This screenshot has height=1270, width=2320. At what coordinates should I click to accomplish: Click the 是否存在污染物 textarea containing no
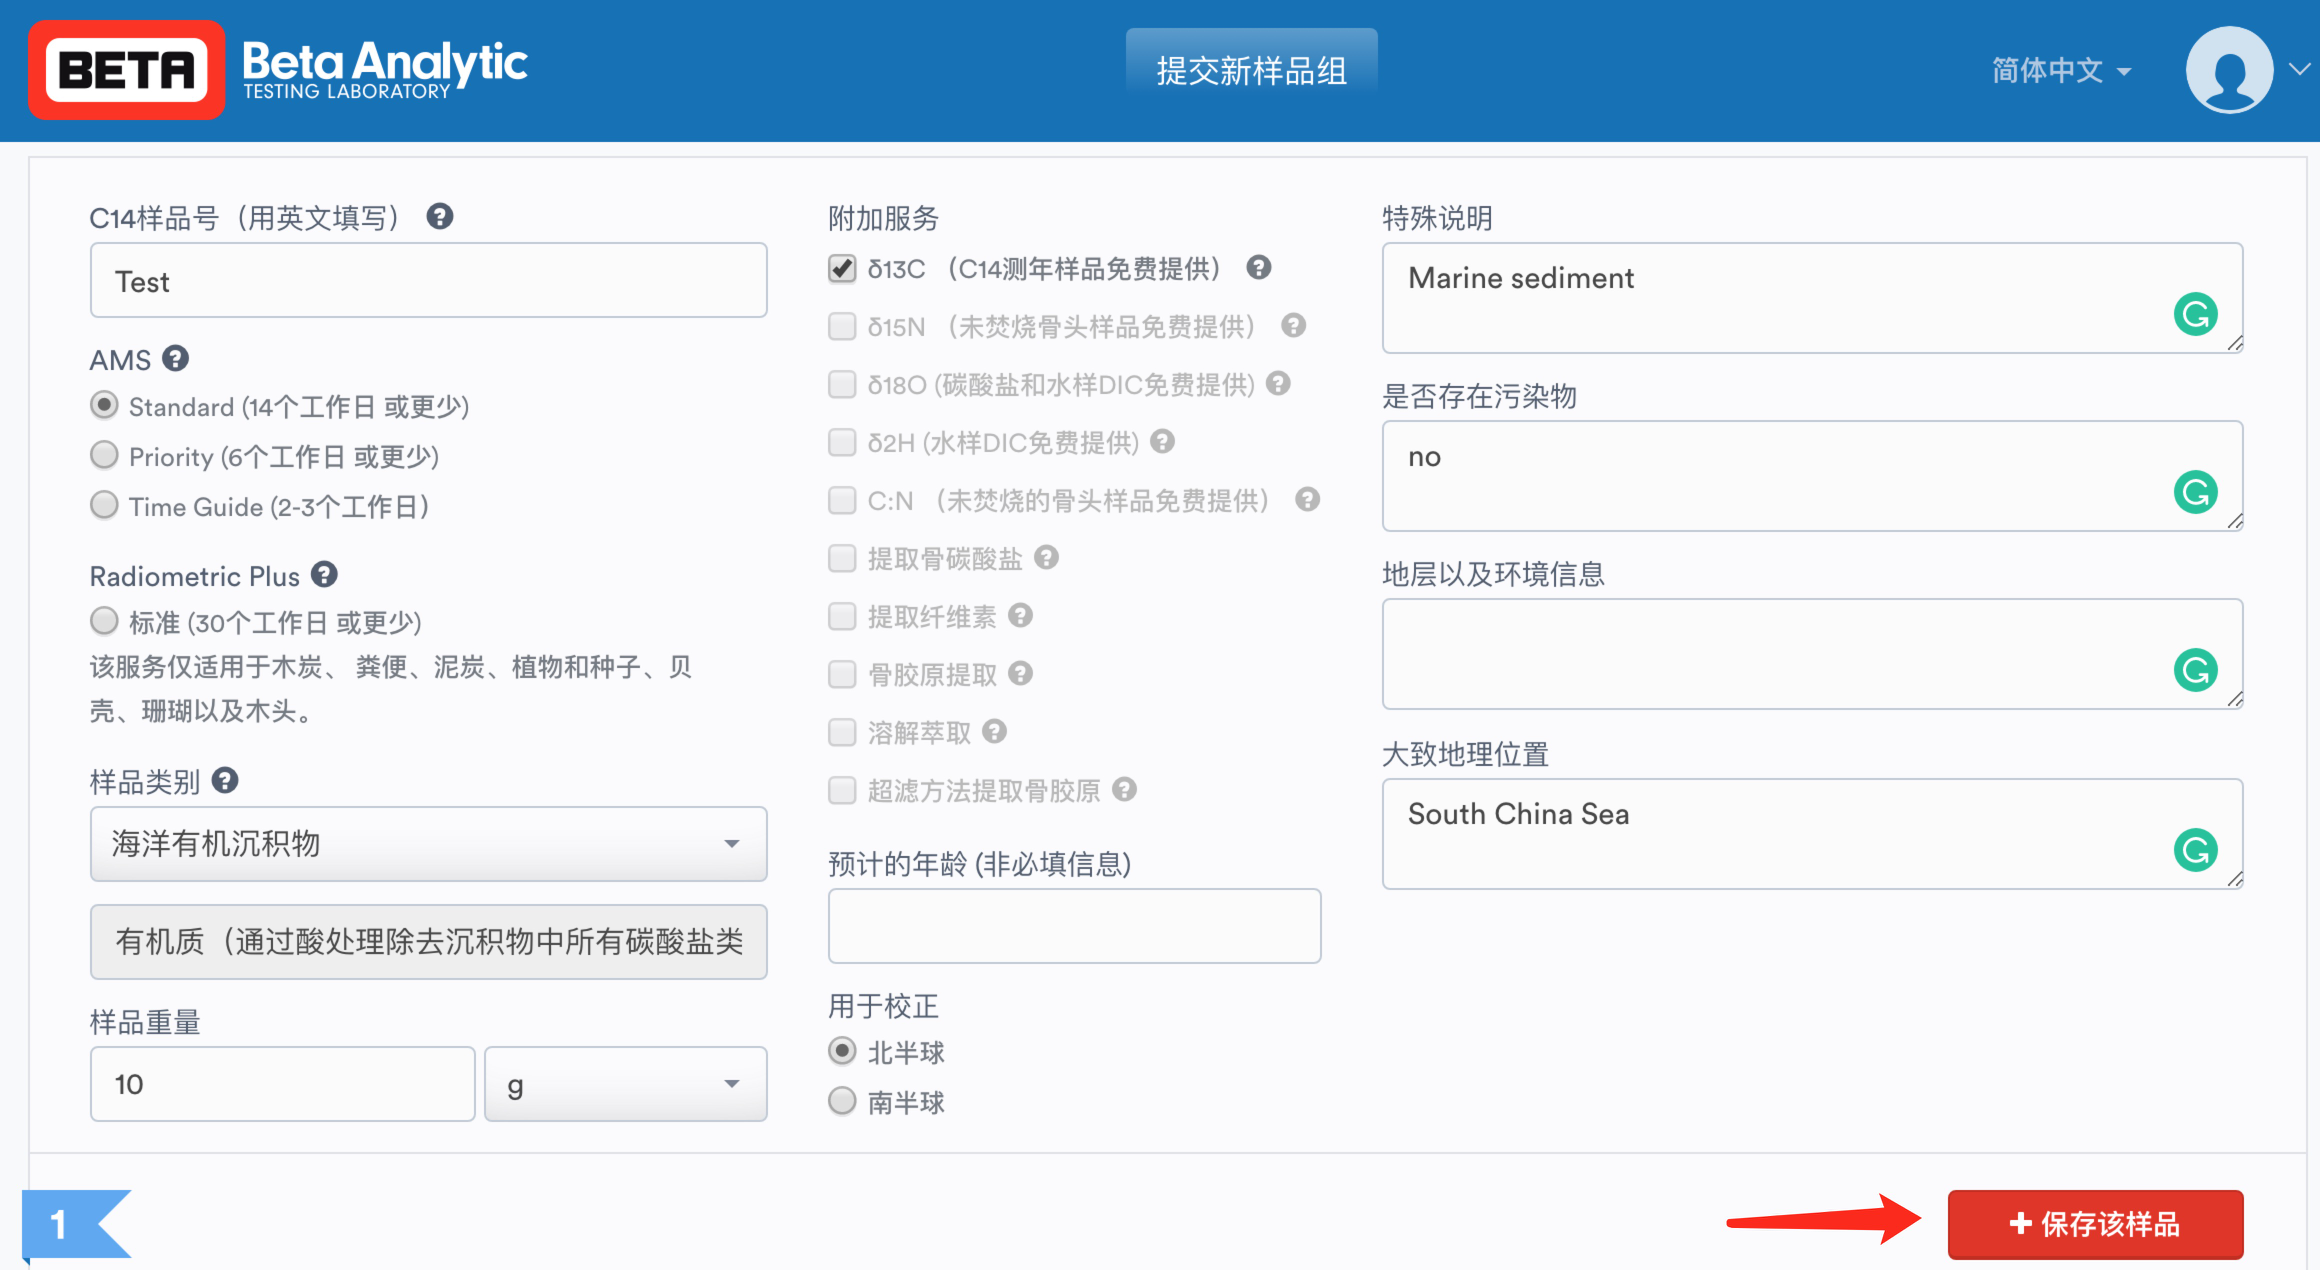coord(1812,476)
